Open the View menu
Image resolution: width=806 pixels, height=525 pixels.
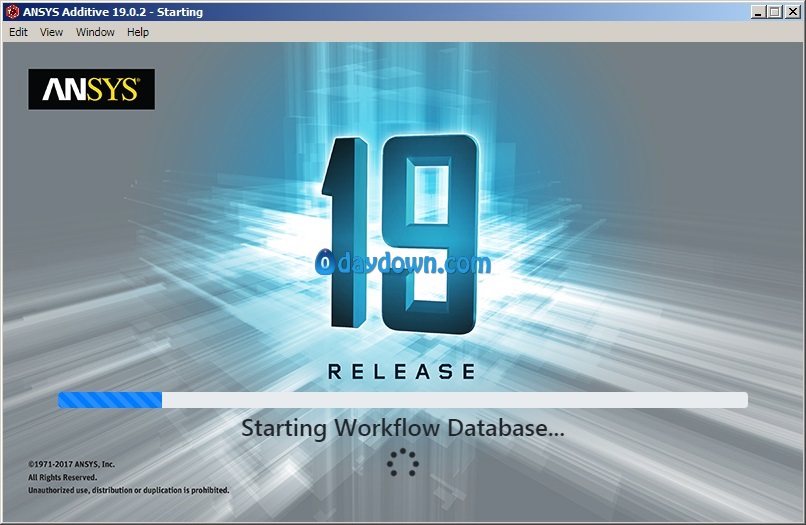(x=51, y=32)
